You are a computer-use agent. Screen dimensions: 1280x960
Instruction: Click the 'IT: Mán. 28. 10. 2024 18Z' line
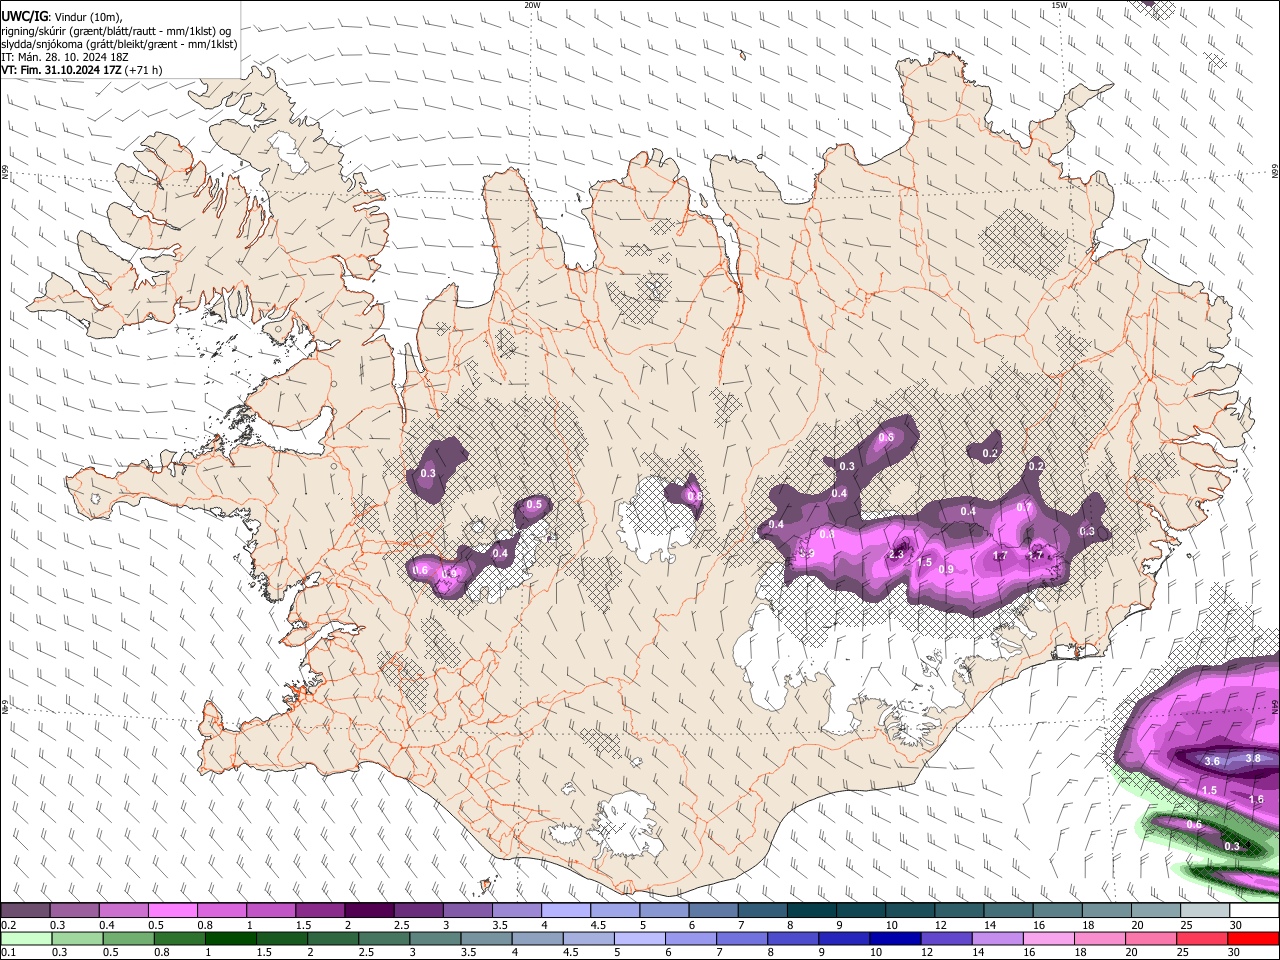click(65, 57)
